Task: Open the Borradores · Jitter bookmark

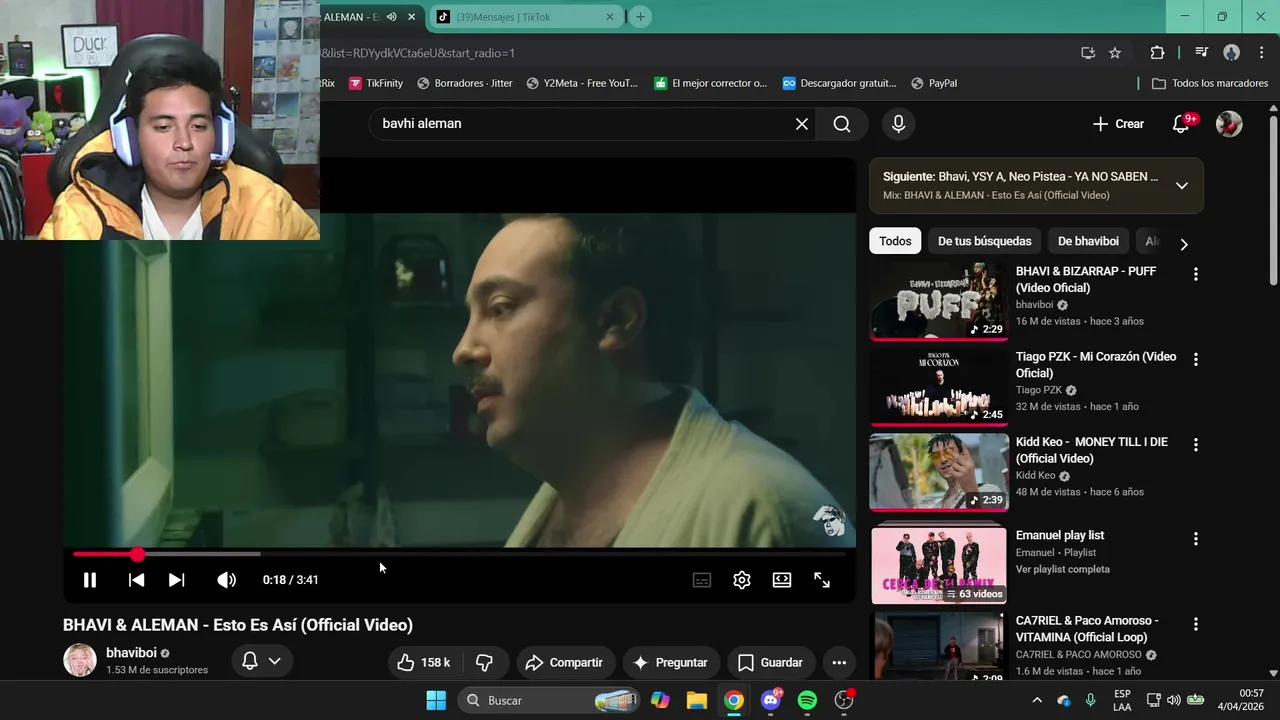Action: click(465, 83)
